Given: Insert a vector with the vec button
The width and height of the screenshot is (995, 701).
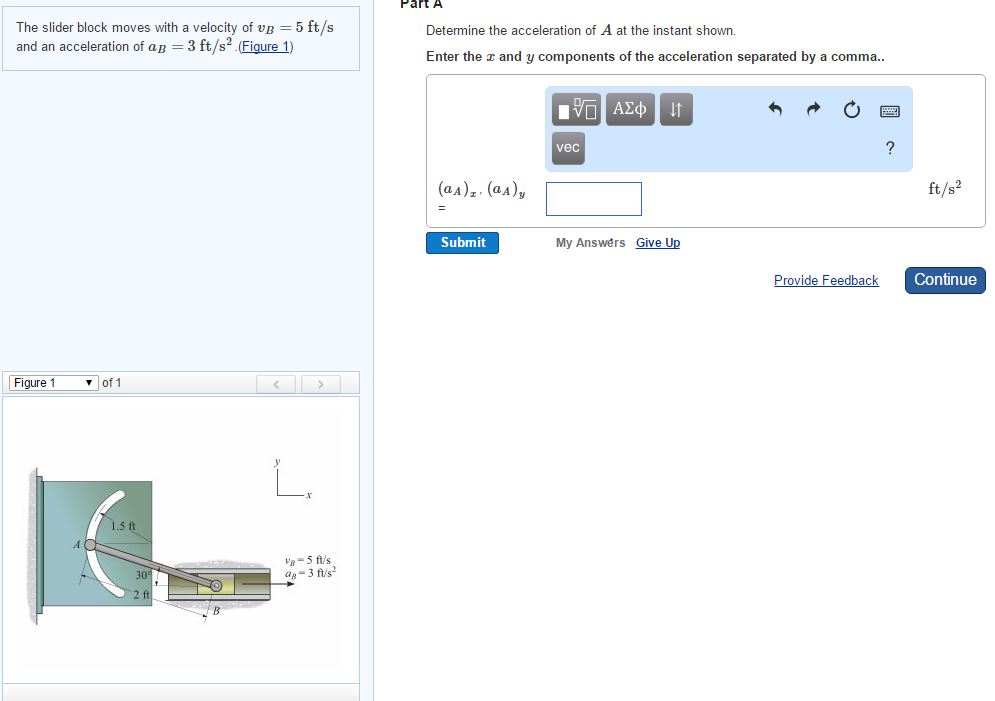Looking at the screenshot, I should (567, 148).
